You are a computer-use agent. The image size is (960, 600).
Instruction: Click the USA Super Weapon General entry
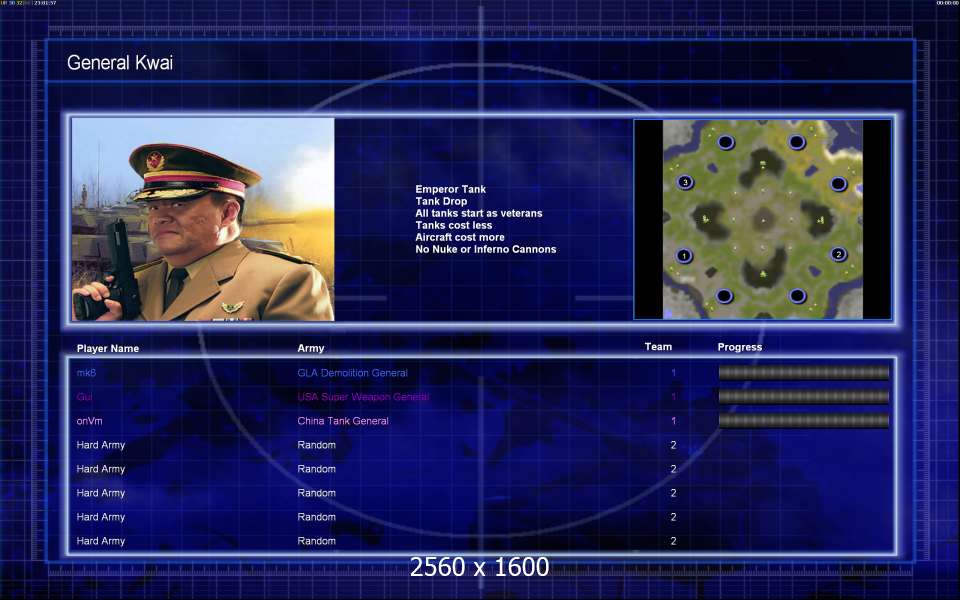tap(363, 397)
